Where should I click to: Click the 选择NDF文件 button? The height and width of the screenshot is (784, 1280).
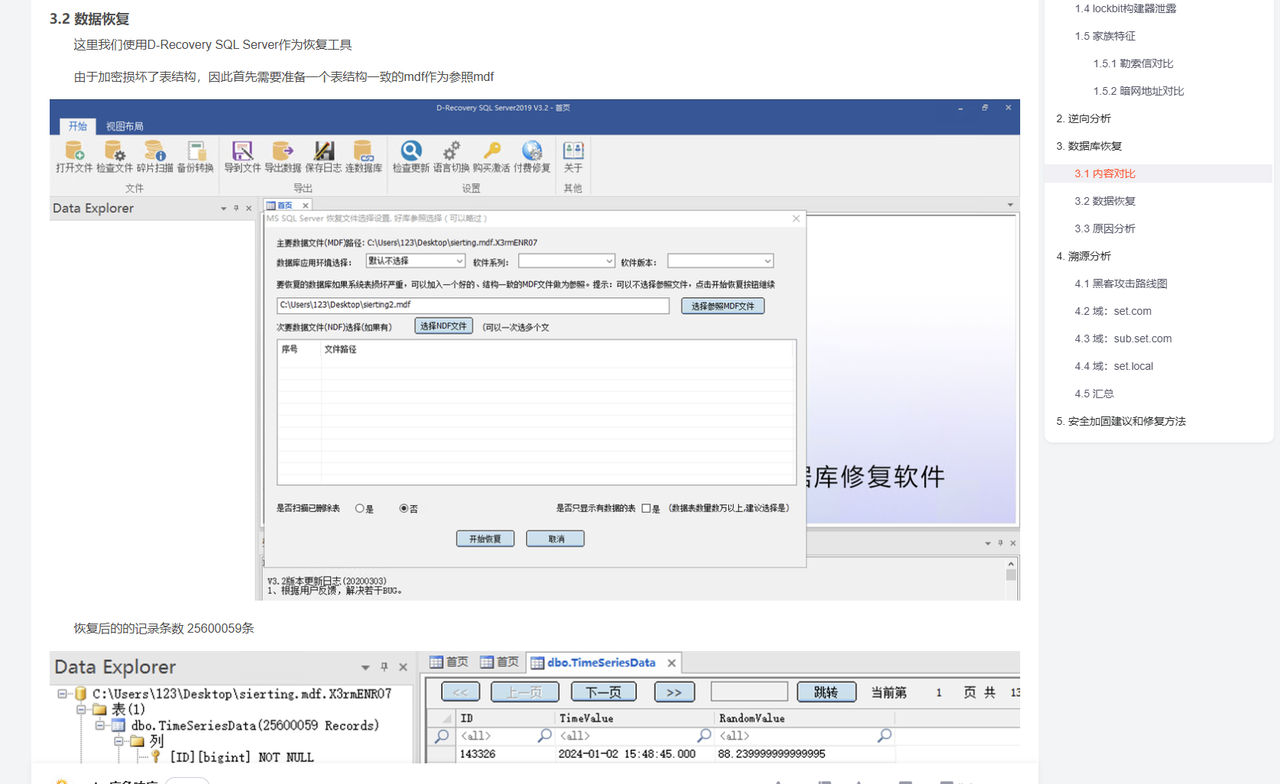(443, 326)
